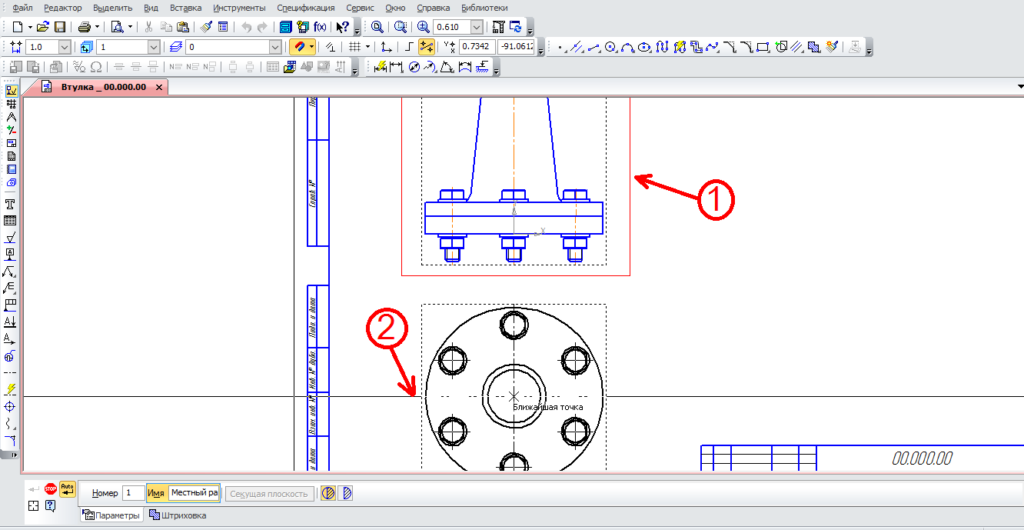1024x530 pixels.
Task: Click the Имя text field
Action: pyautogui.click(x=193, y=493)
